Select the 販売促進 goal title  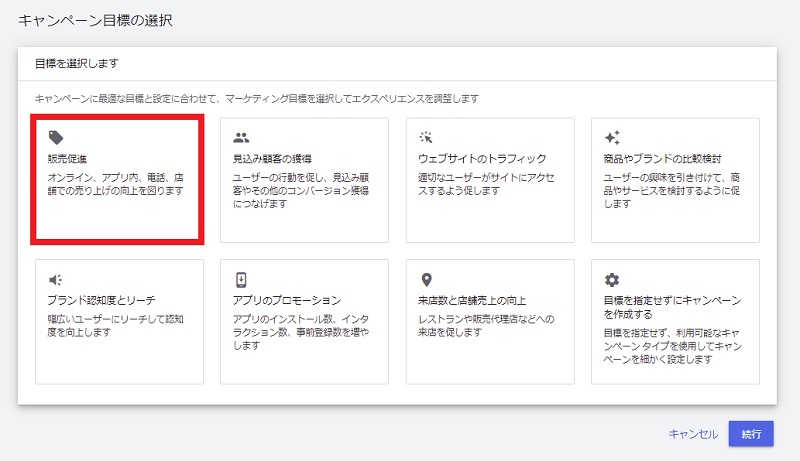tap(67, 159)
